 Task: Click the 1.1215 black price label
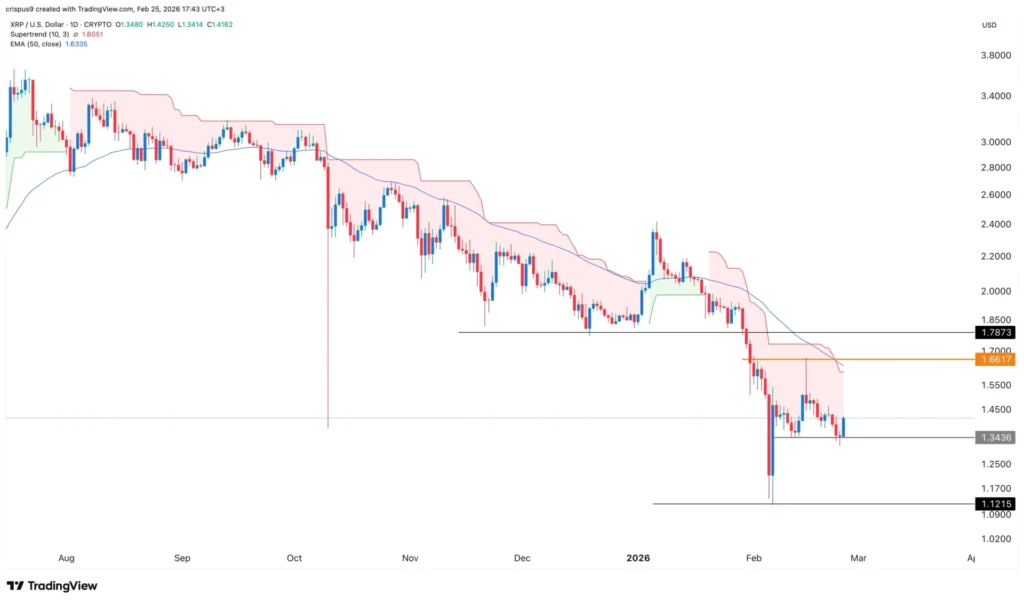pos(995,504)
